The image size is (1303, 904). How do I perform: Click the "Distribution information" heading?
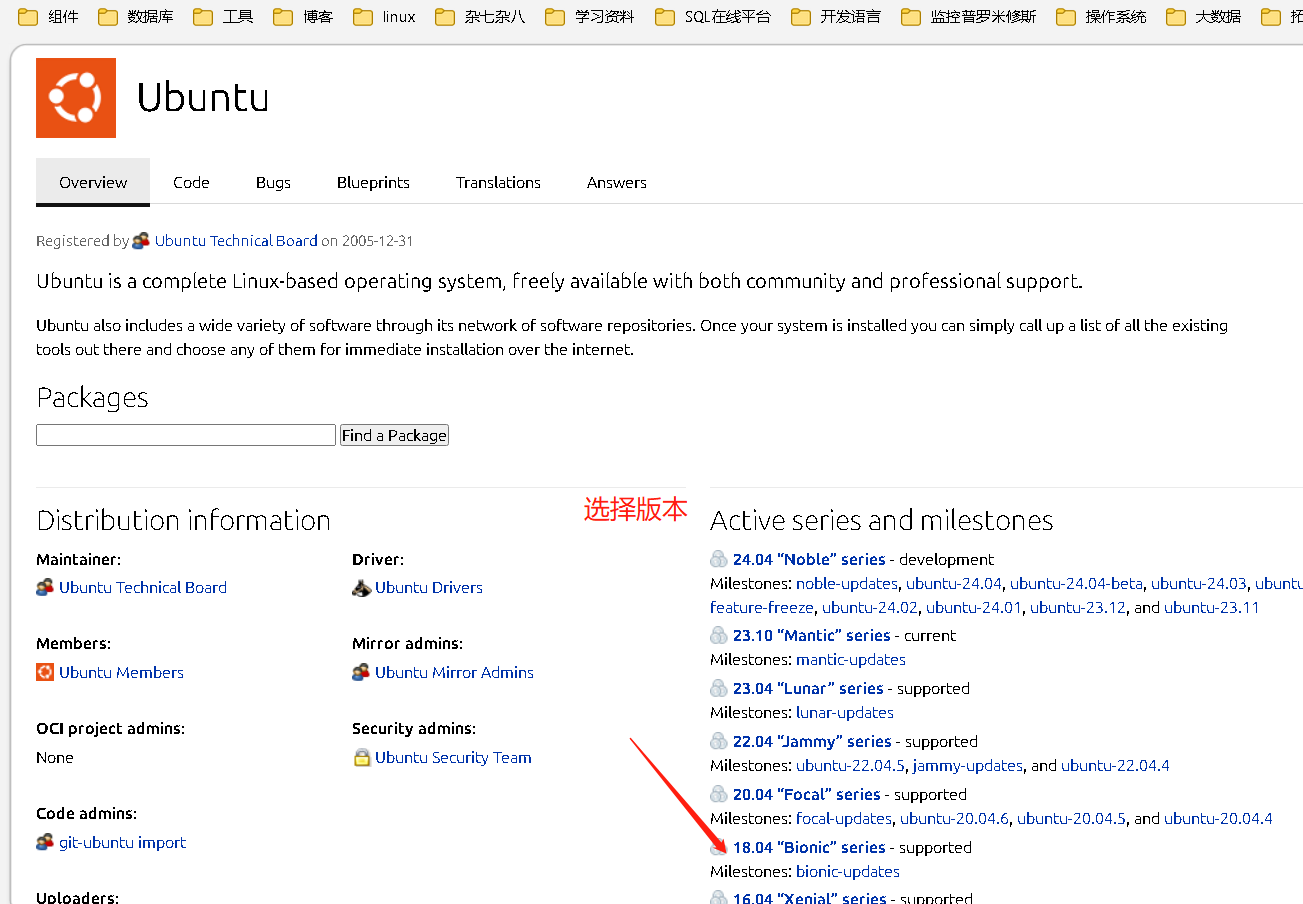point(183,520)
